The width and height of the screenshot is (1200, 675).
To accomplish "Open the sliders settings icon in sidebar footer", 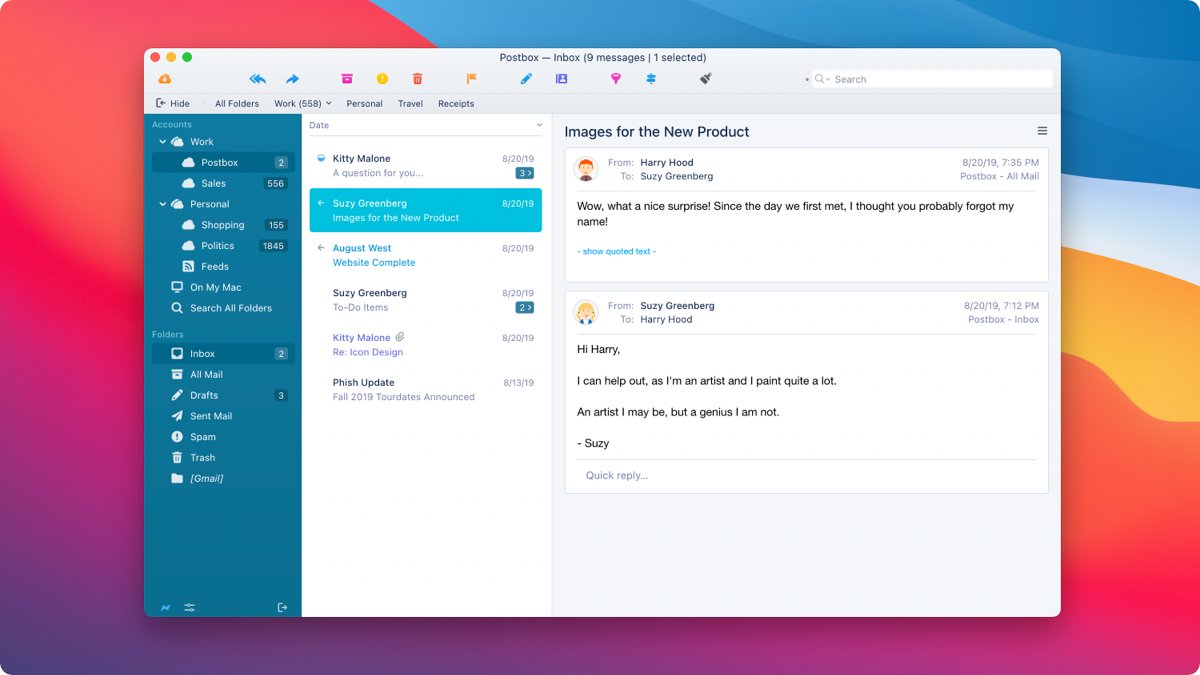I will 190,607.
